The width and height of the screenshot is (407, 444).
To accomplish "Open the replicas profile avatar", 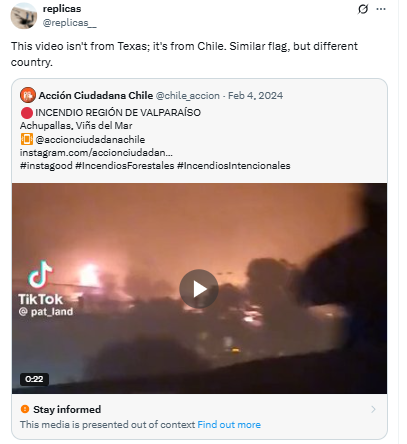I will (x=24, y=15).
